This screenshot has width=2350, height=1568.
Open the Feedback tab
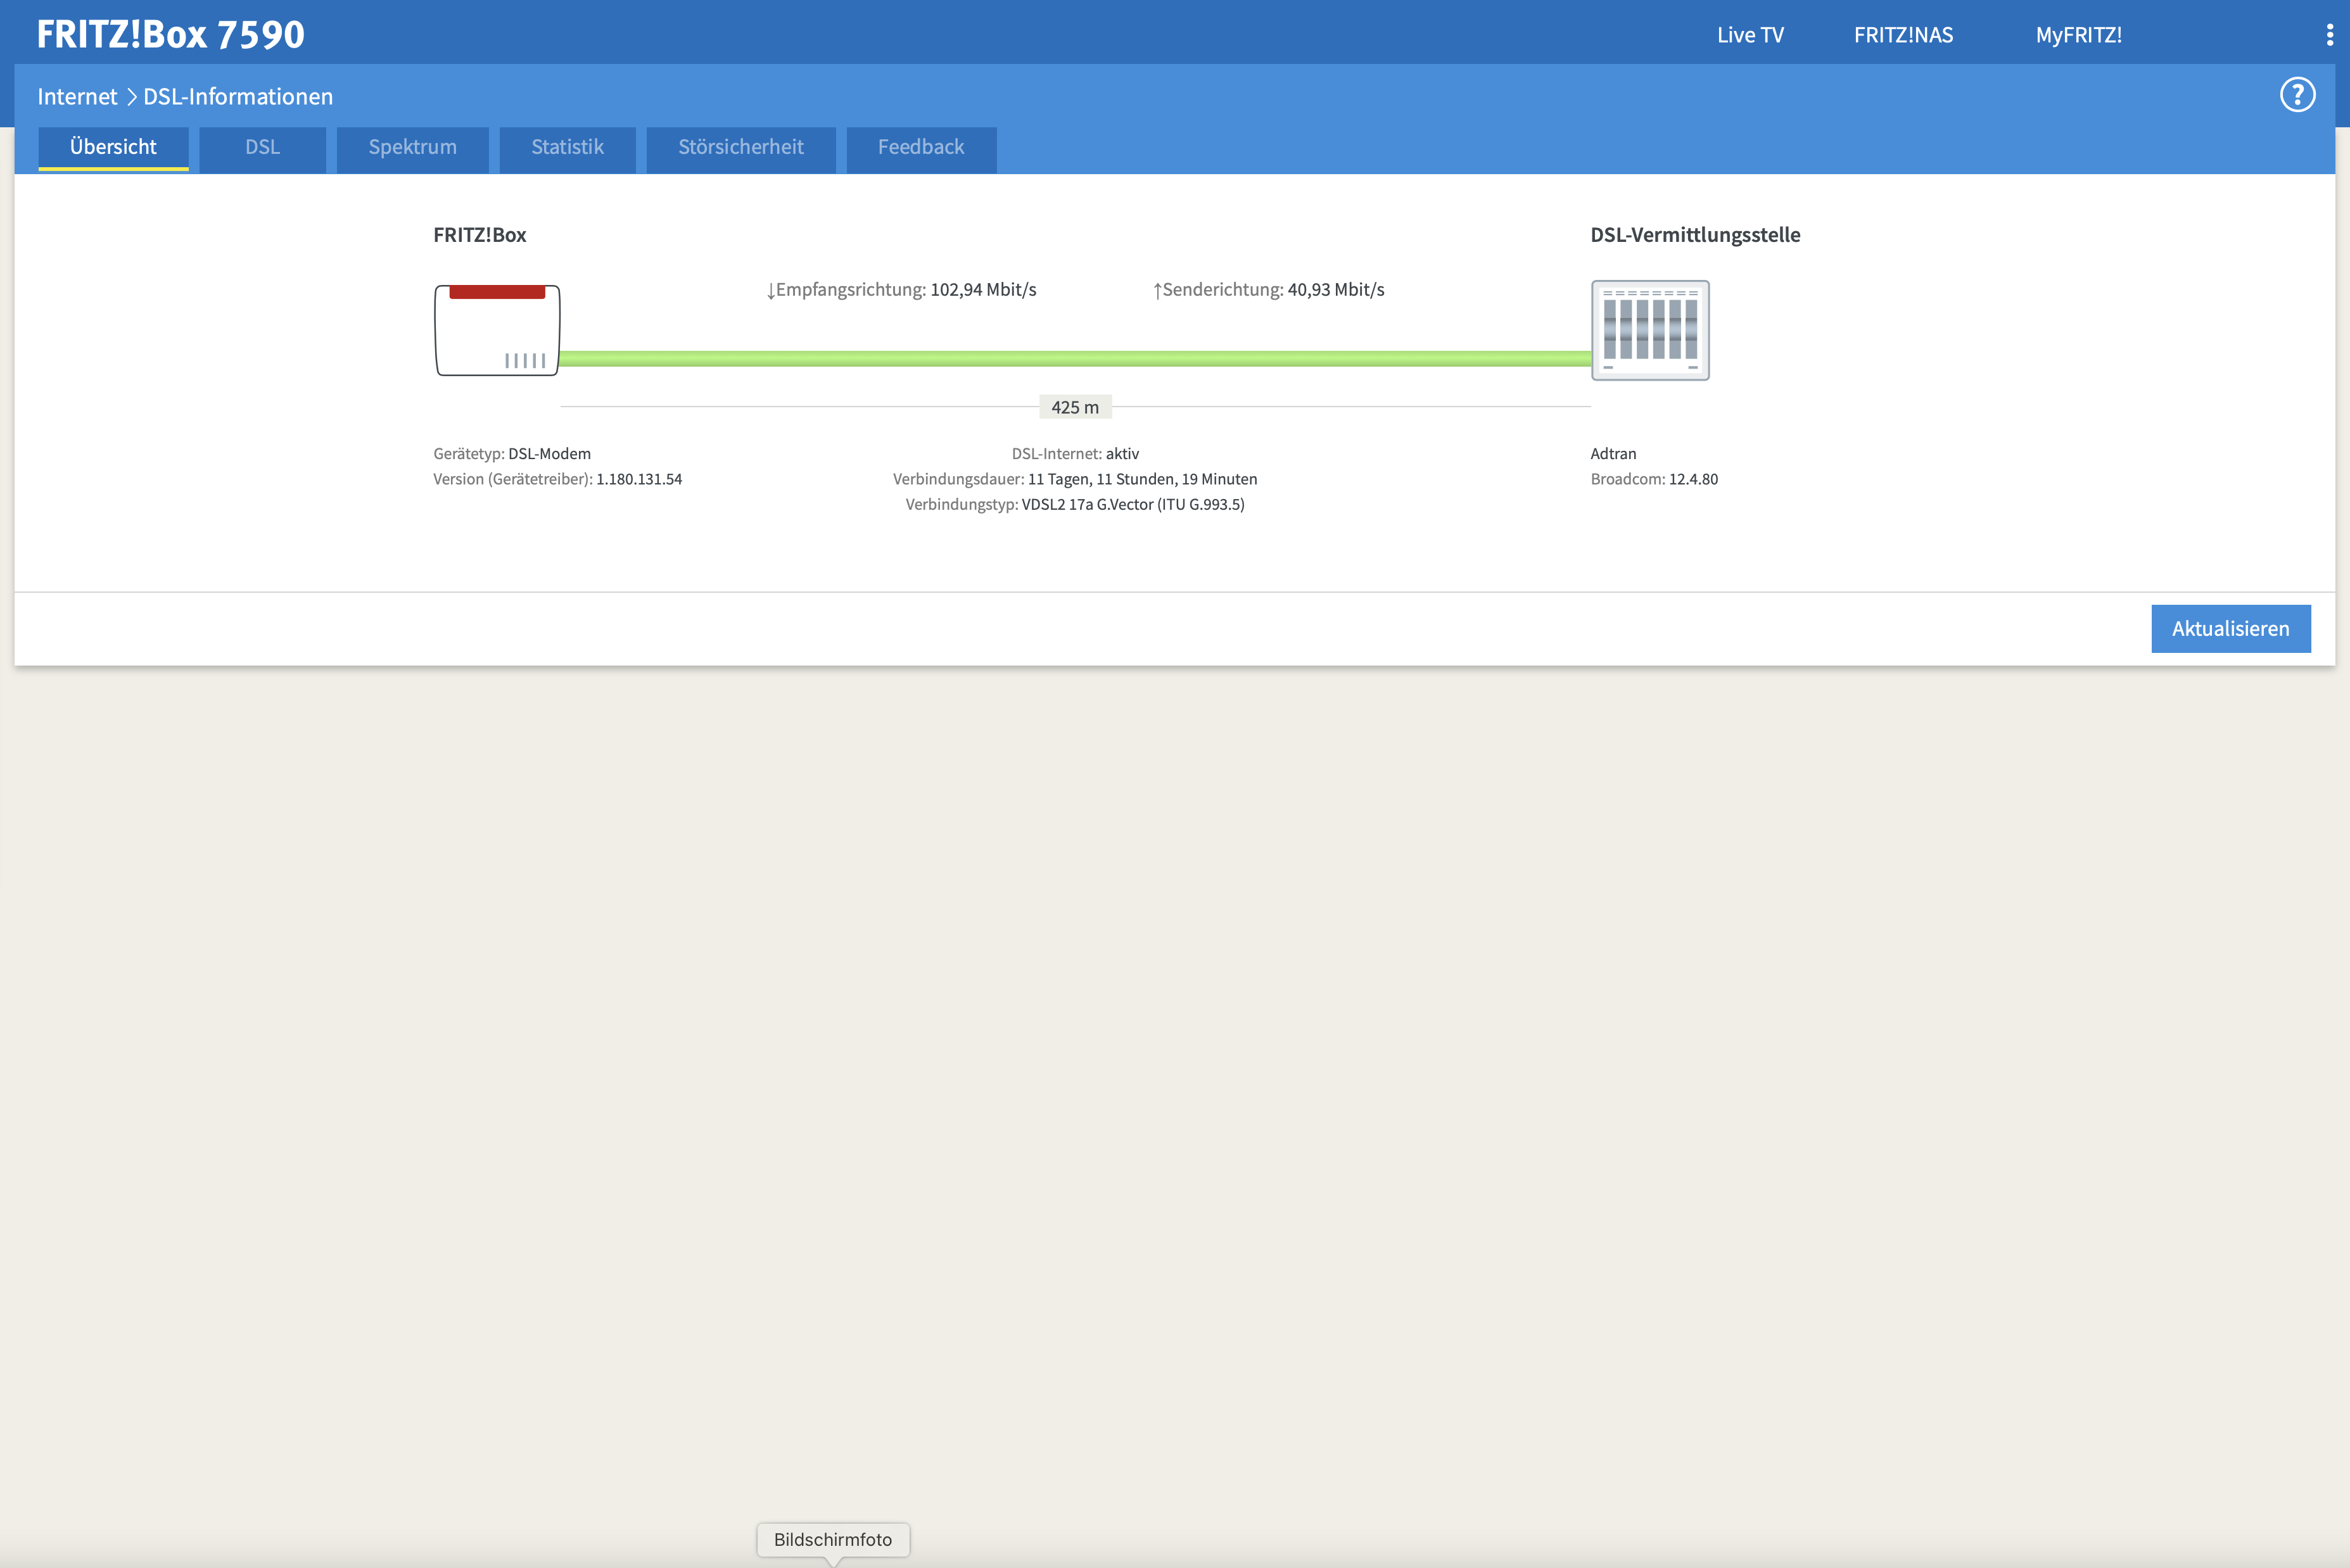tap(920, 148)
